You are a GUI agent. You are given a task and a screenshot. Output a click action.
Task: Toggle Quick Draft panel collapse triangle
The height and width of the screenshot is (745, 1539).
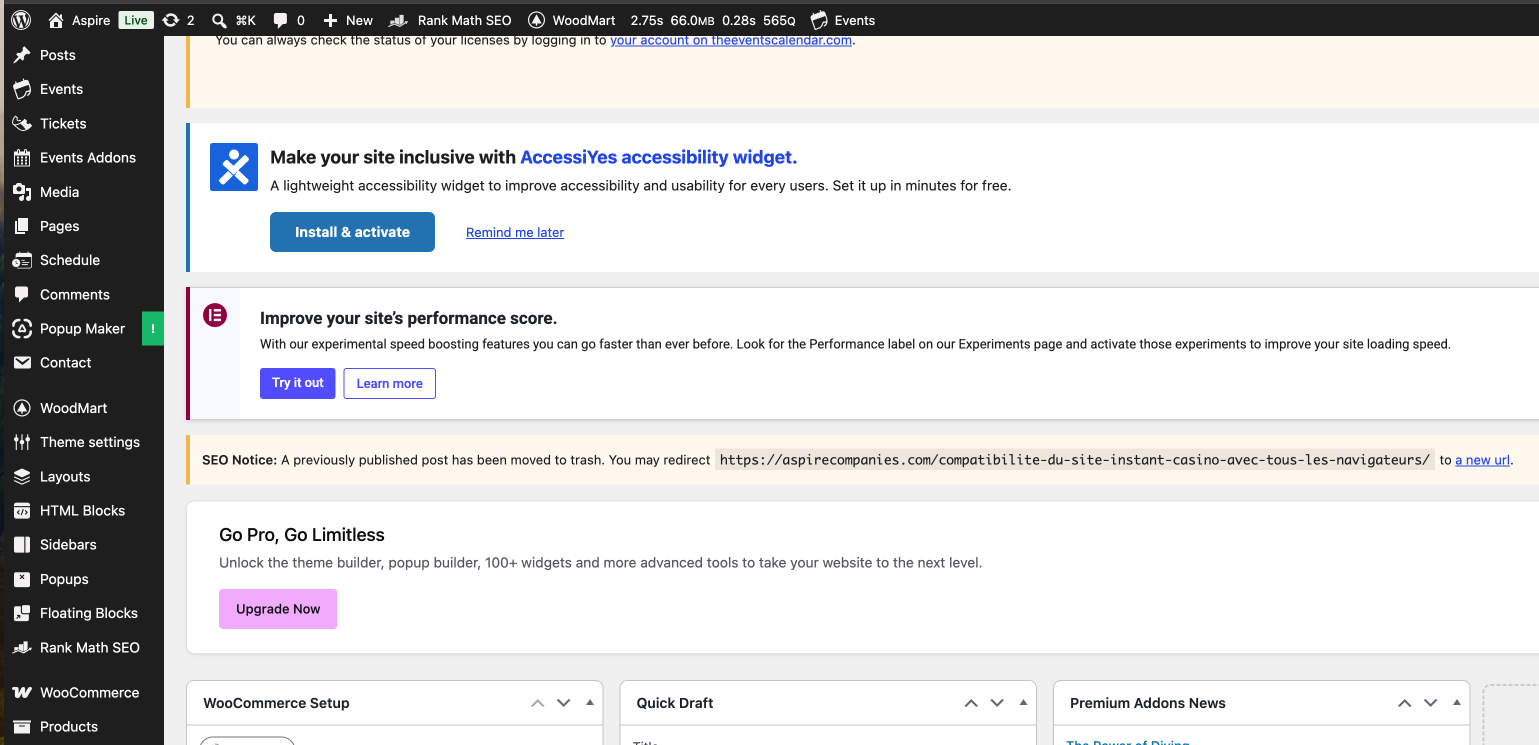[1023, 702]
